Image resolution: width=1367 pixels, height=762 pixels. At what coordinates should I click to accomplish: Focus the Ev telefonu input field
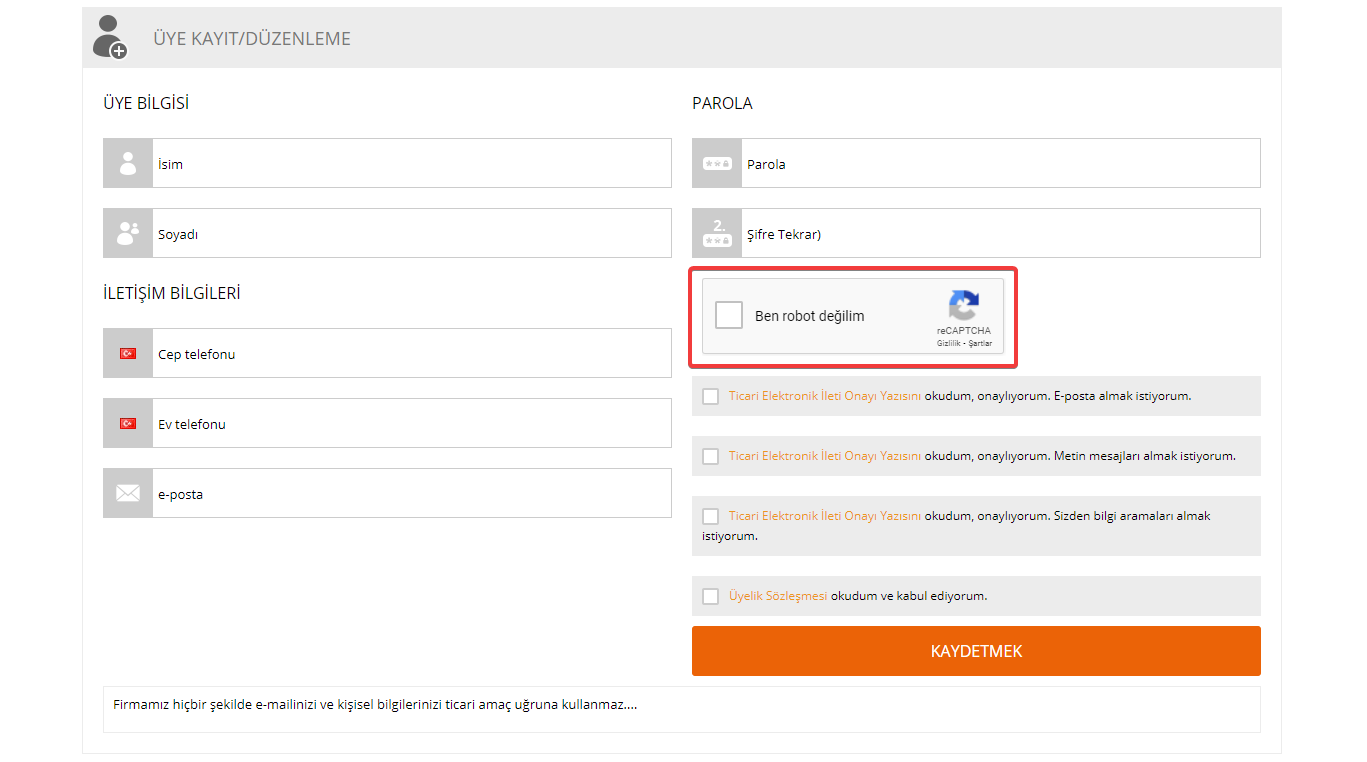(412, 423)
